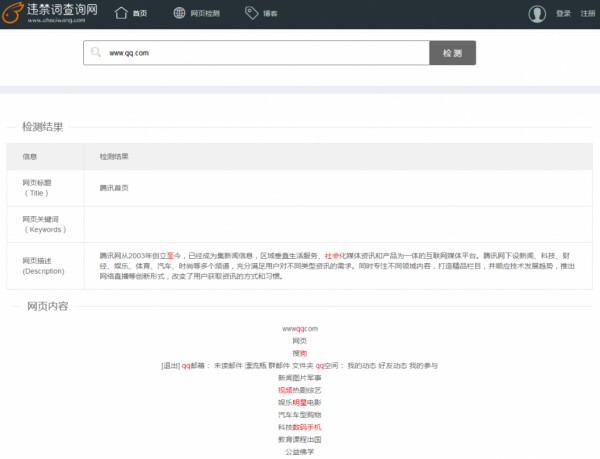
Task: Open the 注册 link
Action: 586,14
